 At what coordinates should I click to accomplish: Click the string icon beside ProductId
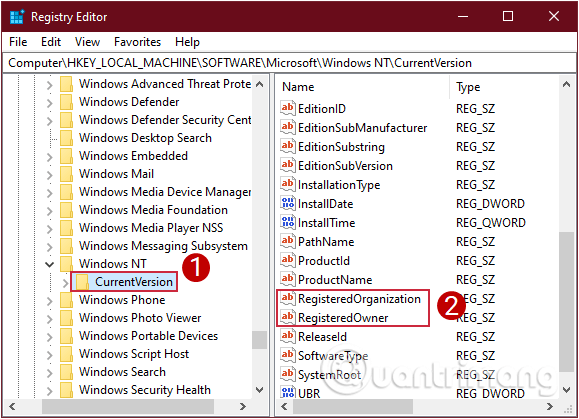[x=288, y=260]
